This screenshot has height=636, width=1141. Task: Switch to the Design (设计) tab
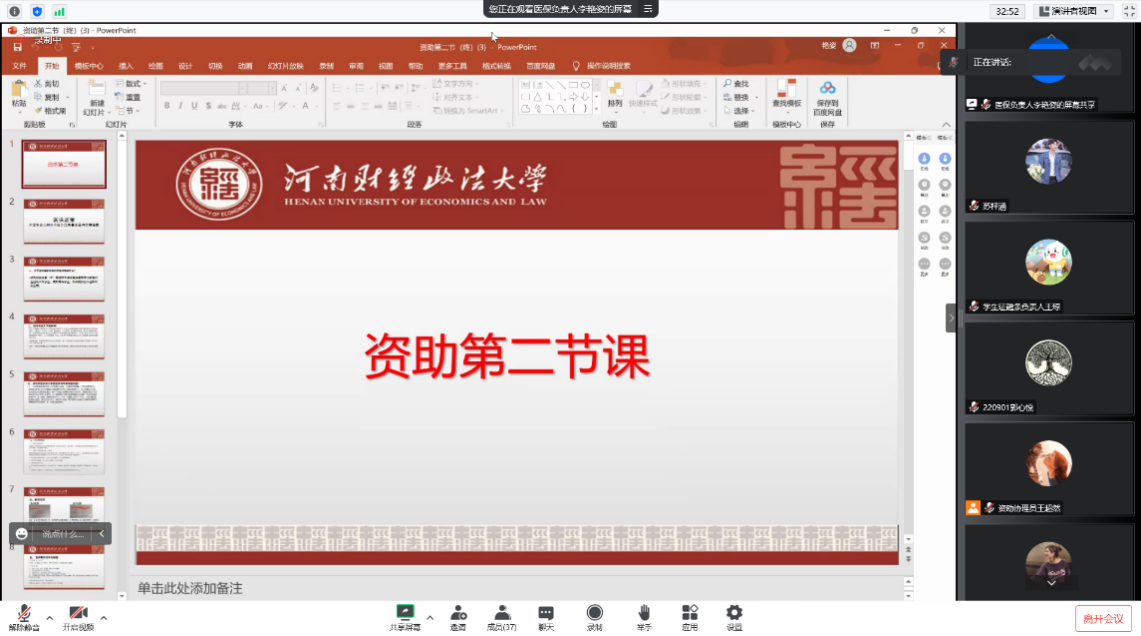pyautogui.click(x=186, y=66)
